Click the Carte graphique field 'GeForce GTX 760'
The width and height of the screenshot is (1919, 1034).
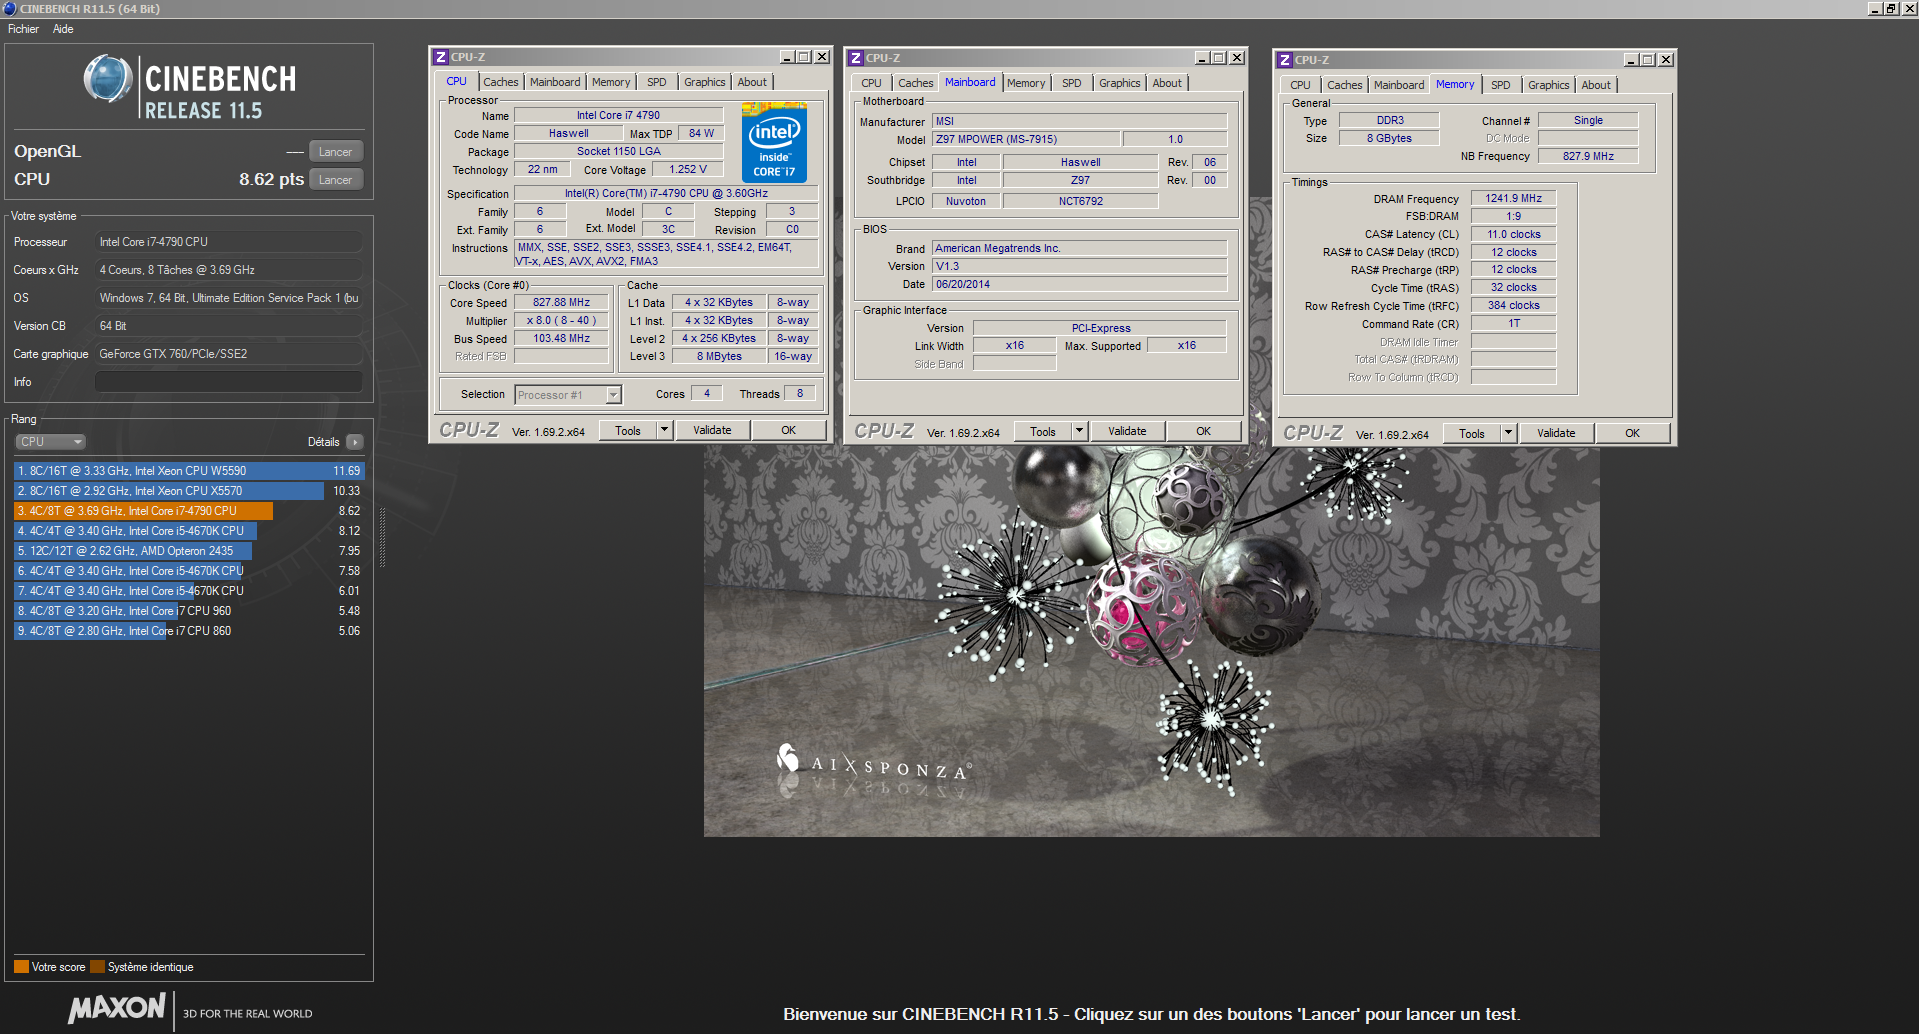point(229,354)
